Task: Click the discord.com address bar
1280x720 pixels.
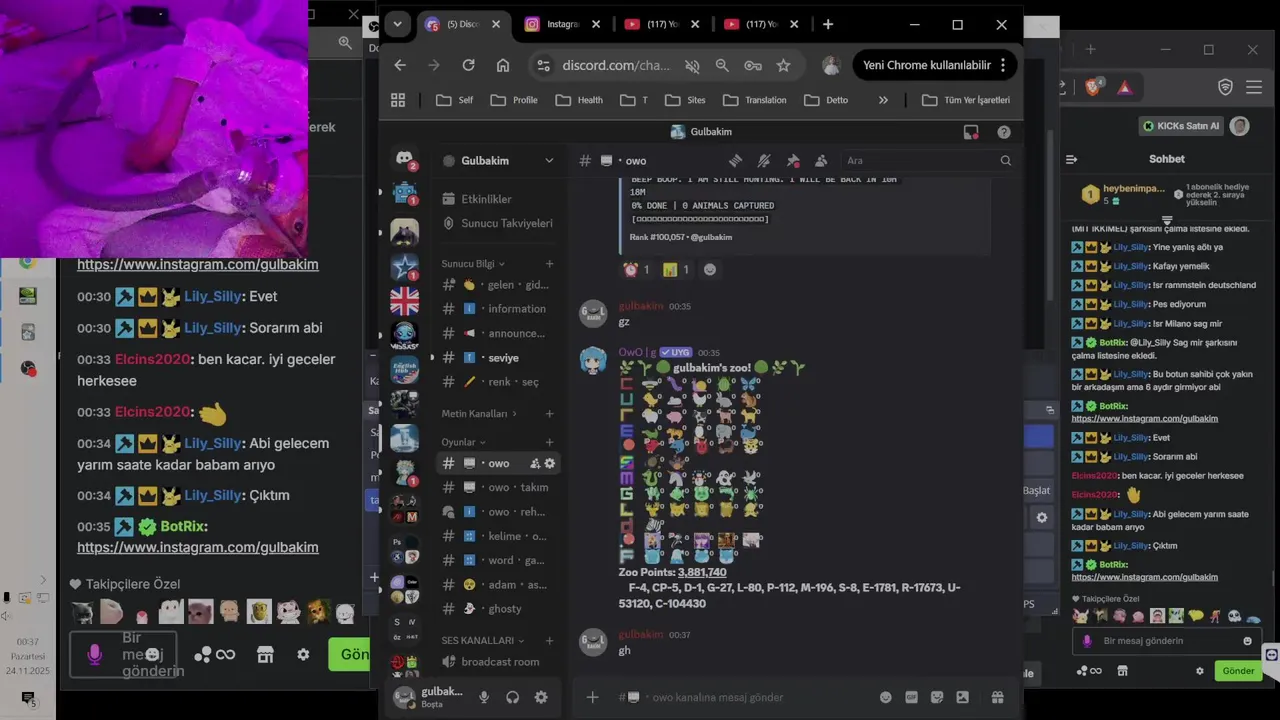Action: (616, 65)
